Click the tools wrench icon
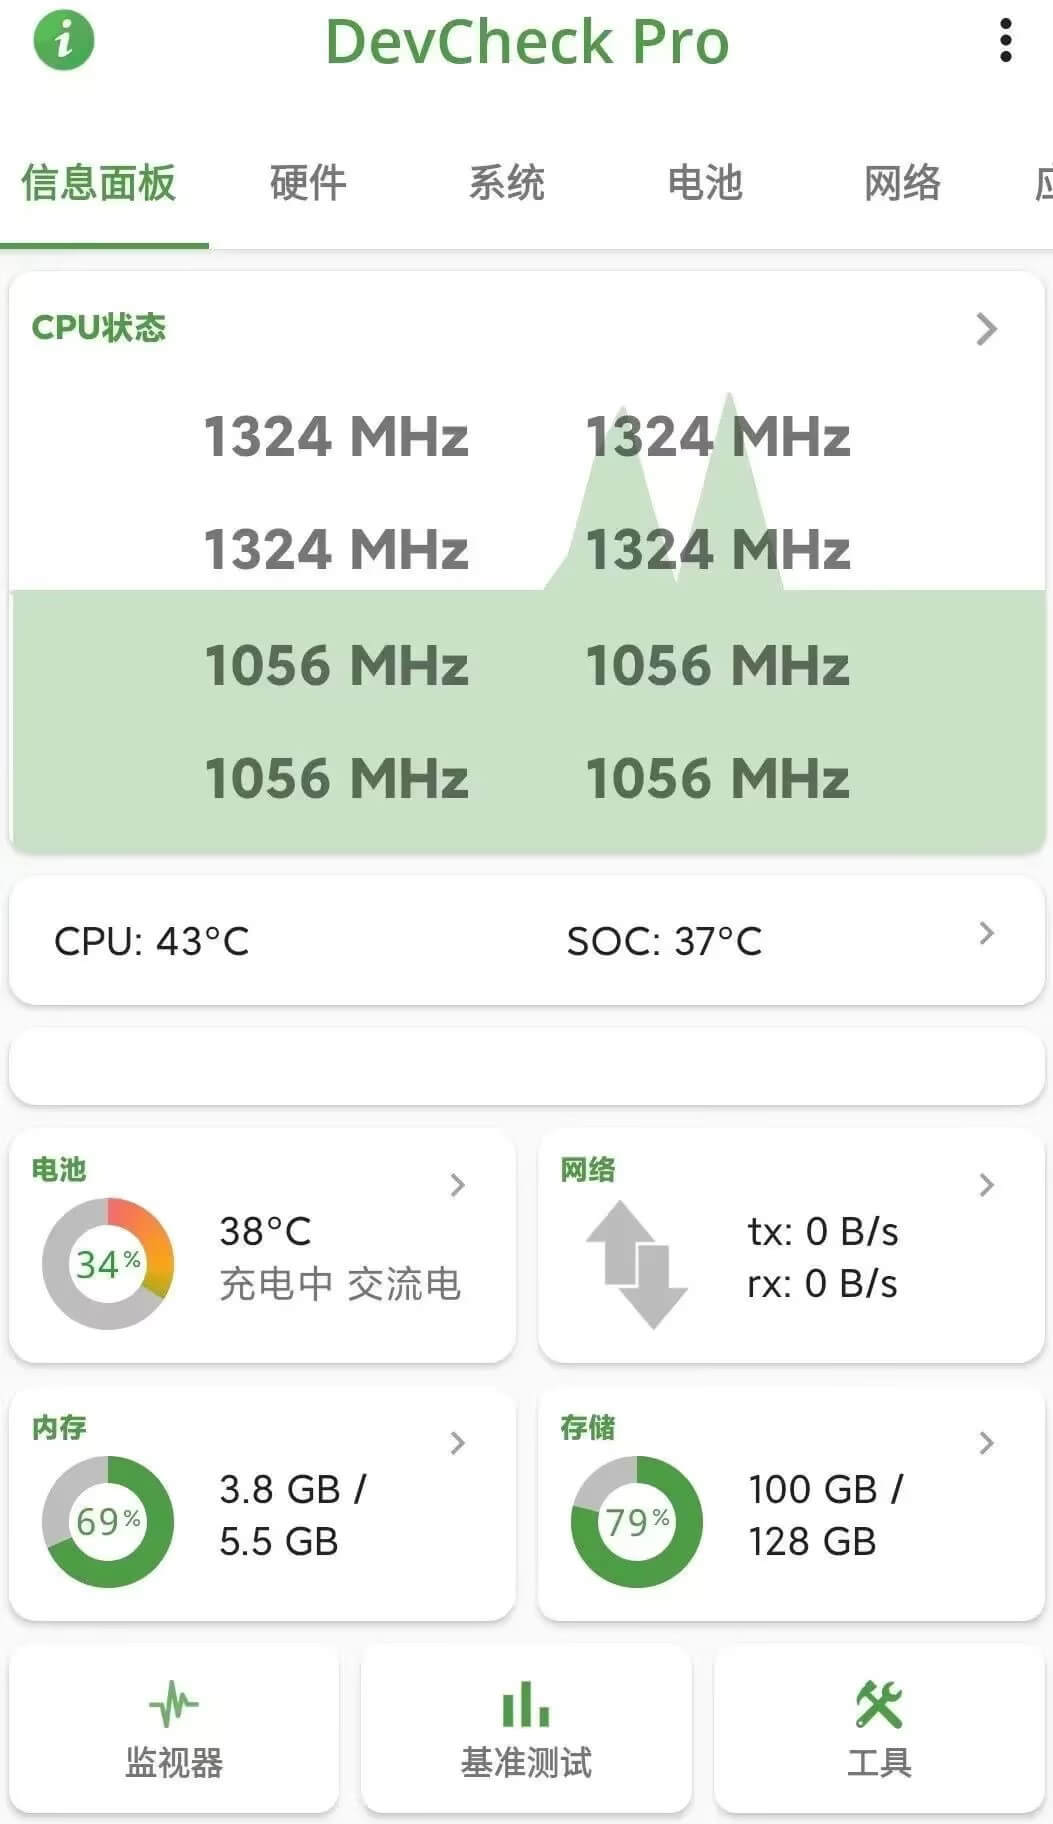This screenshot has height=1824, width=1053. click(x=879, y=1704)
